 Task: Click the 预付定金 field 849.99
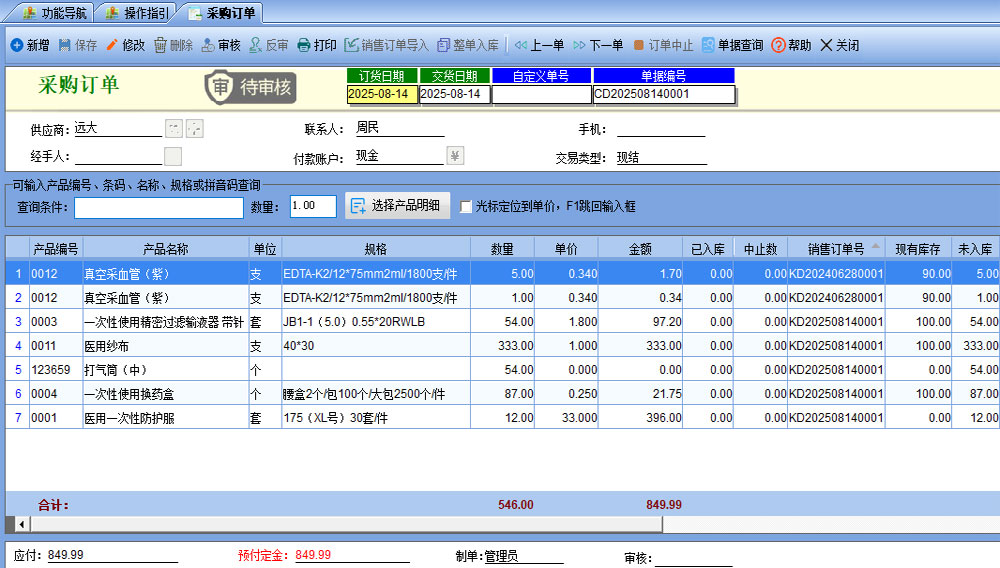[x=351, y=555]
